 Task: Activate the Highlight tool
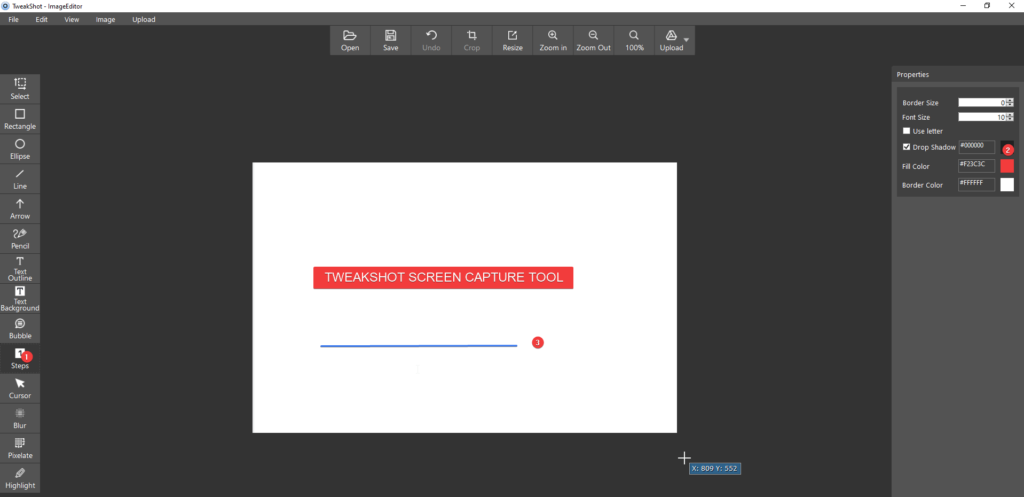coord(20,479)
